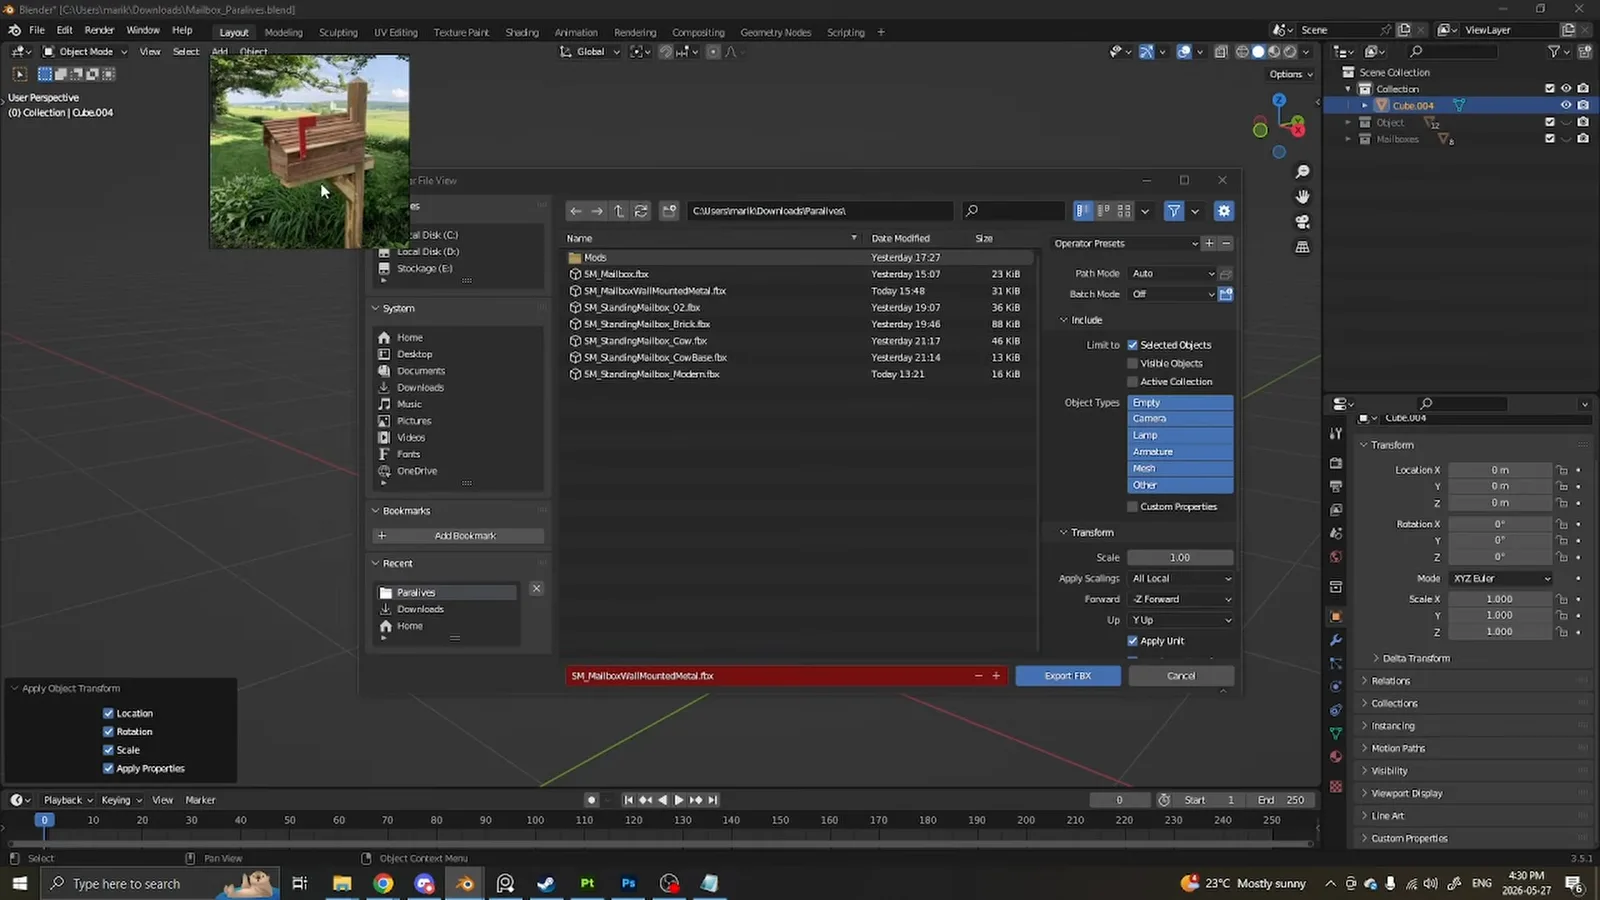The height and width of the screenshot is (900, 1600).
Task: Open Steam from the taskbar
Action: pos(546,883)
